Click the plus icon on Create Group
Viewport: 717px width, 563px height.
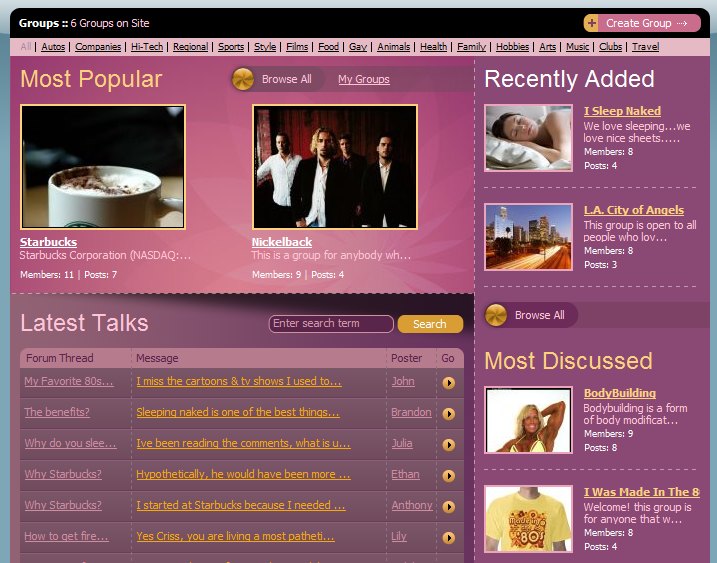pyautogui.click(x=592, y=23)
